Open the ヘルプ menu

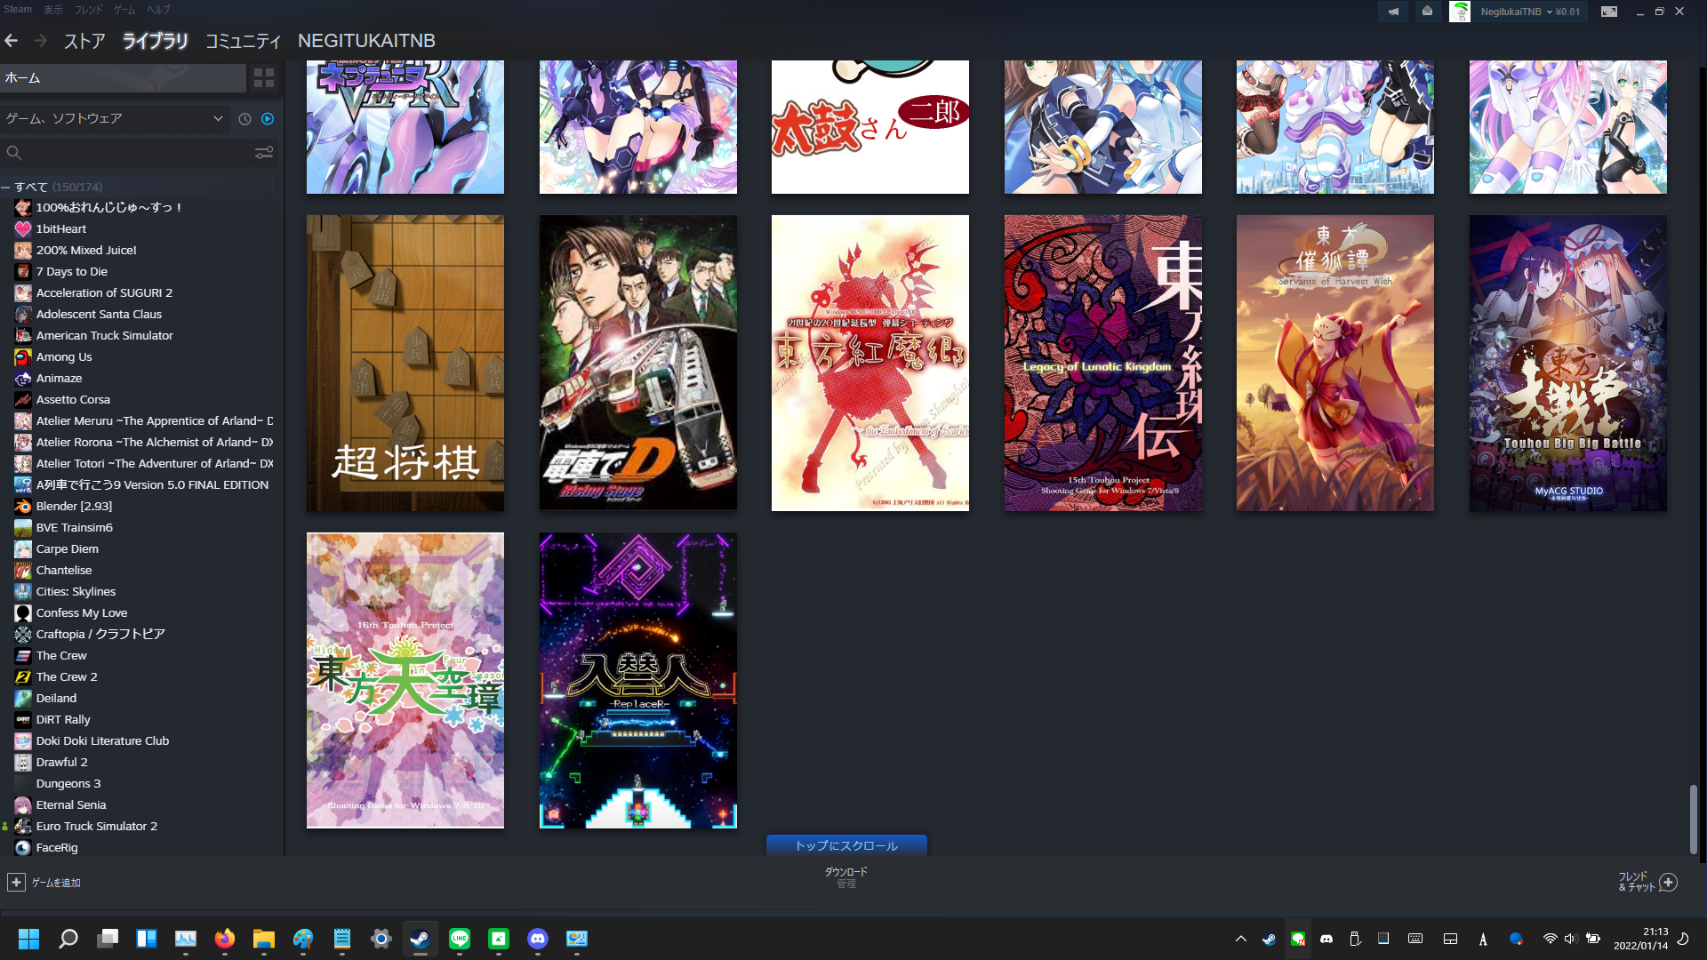tap(158, 9)
